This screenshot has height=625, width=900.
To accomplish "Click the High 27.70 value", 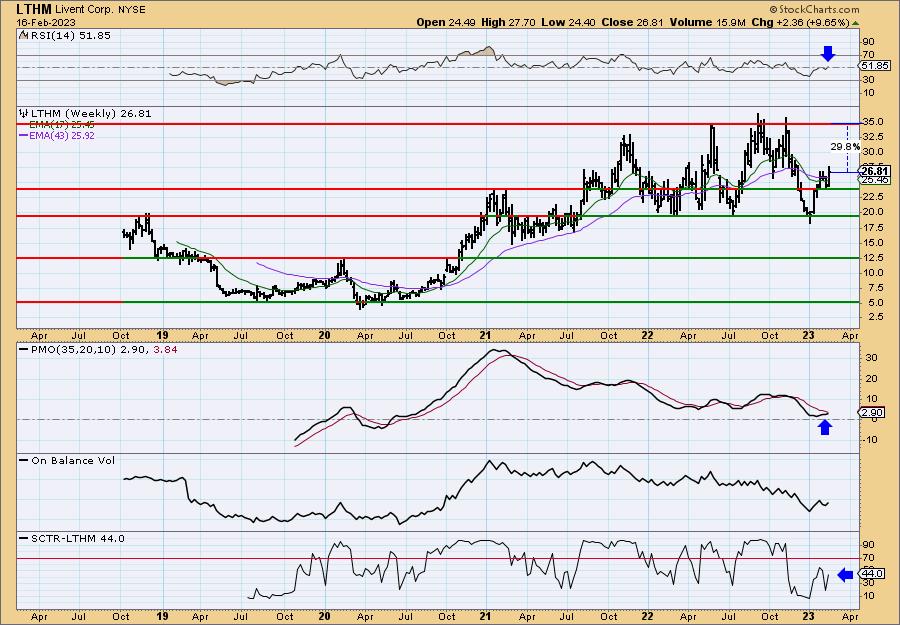I will coord(508,22).
